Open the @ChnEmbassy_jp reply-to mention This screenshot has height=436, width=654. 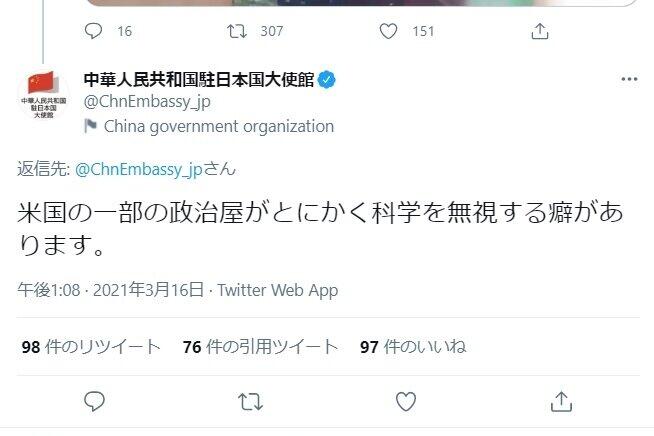point(139,169)
